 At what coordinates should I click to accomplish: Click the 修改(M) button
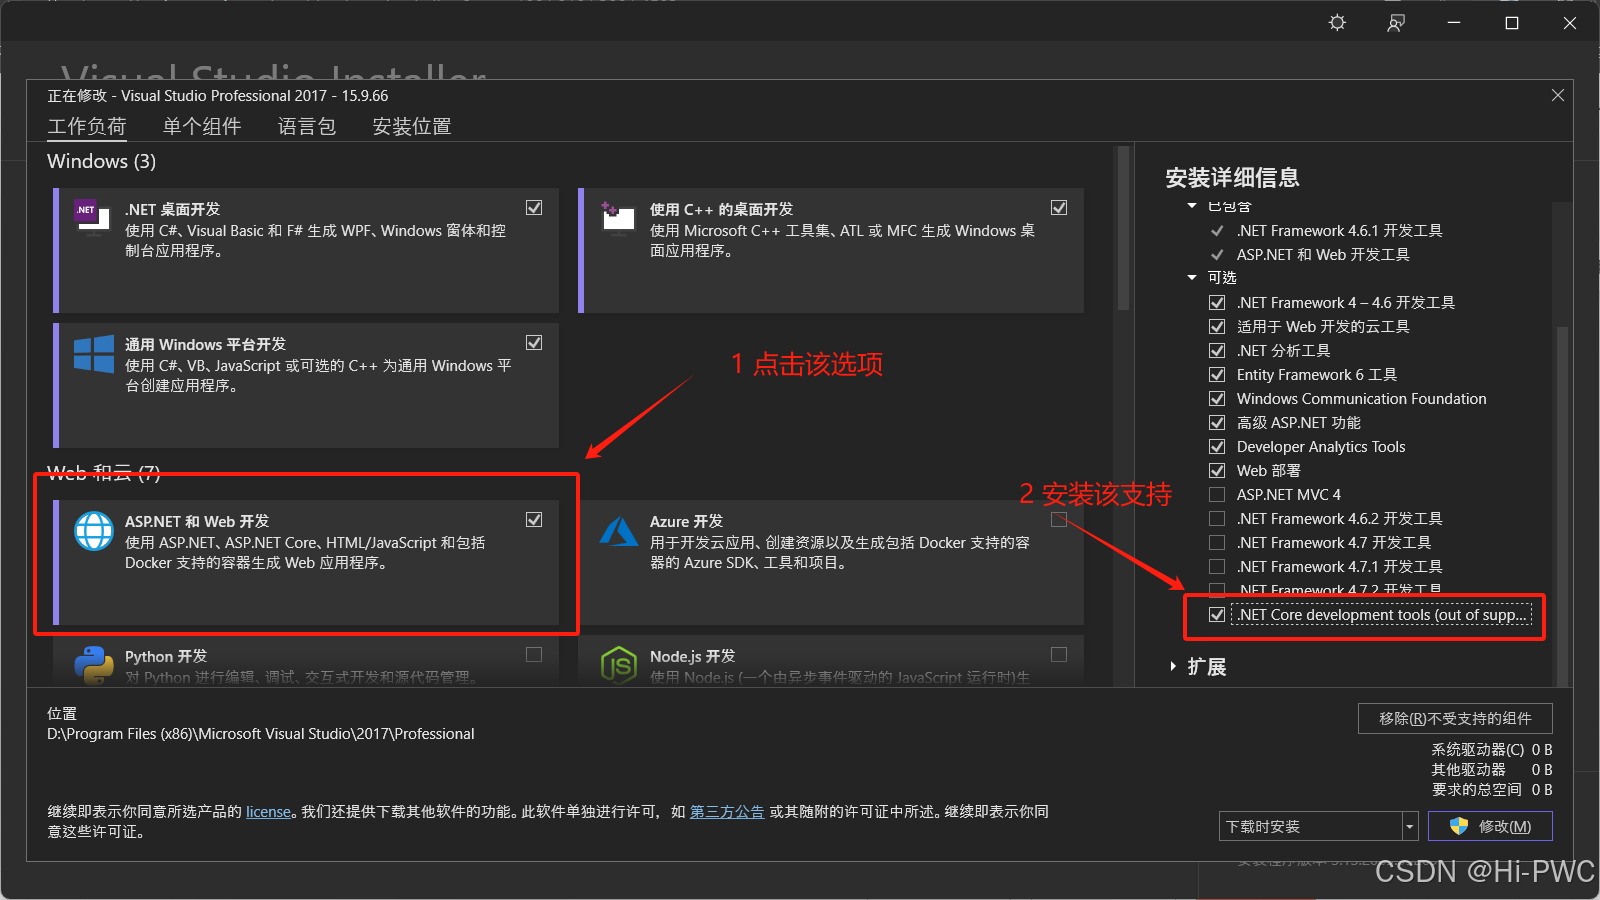click(1490, 825)
